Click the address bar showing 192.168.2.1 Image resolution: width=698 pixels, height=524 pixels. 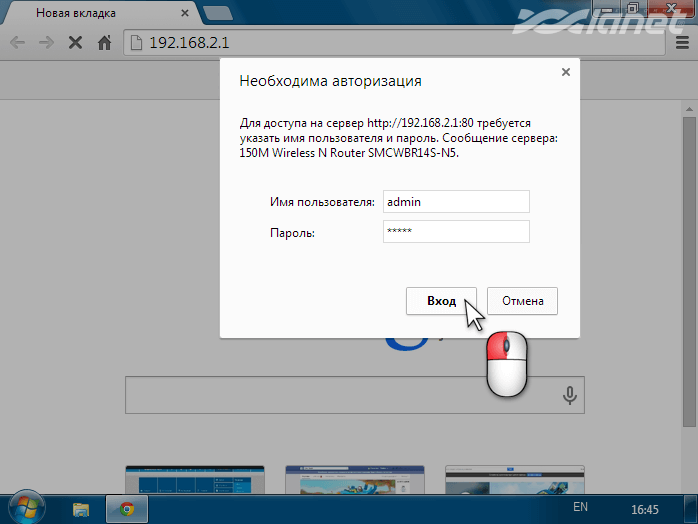pos(400,44)
